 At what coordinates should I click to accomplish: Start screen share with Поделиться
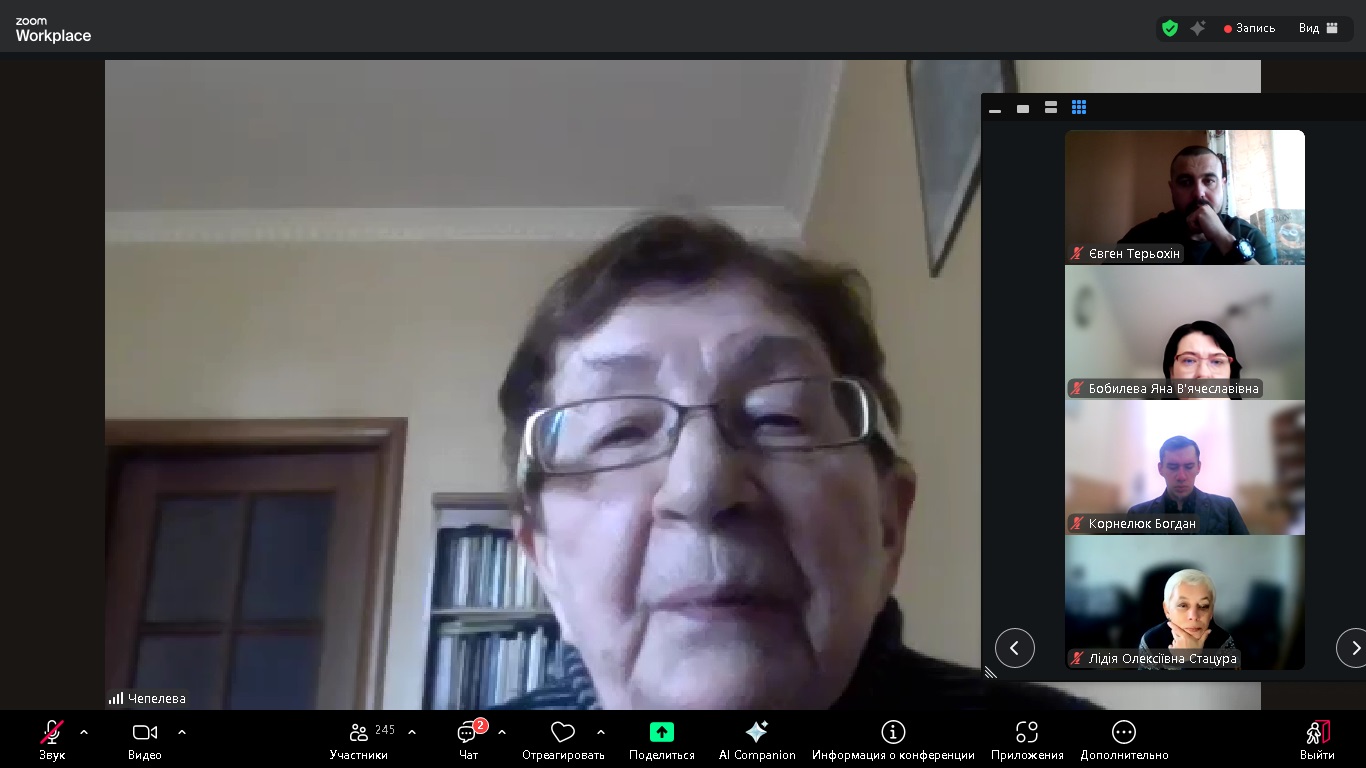661,738
